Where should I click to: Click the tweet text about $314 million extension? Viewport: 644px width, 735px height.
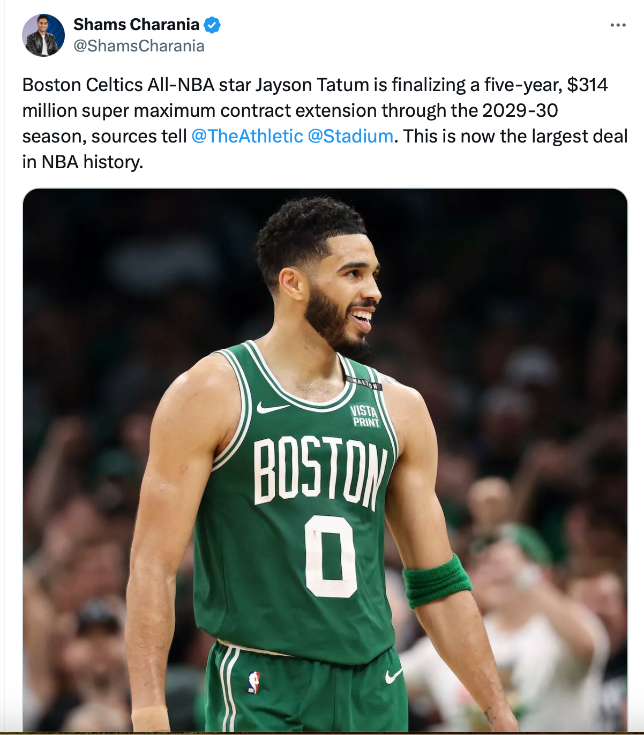pos(325,123)
